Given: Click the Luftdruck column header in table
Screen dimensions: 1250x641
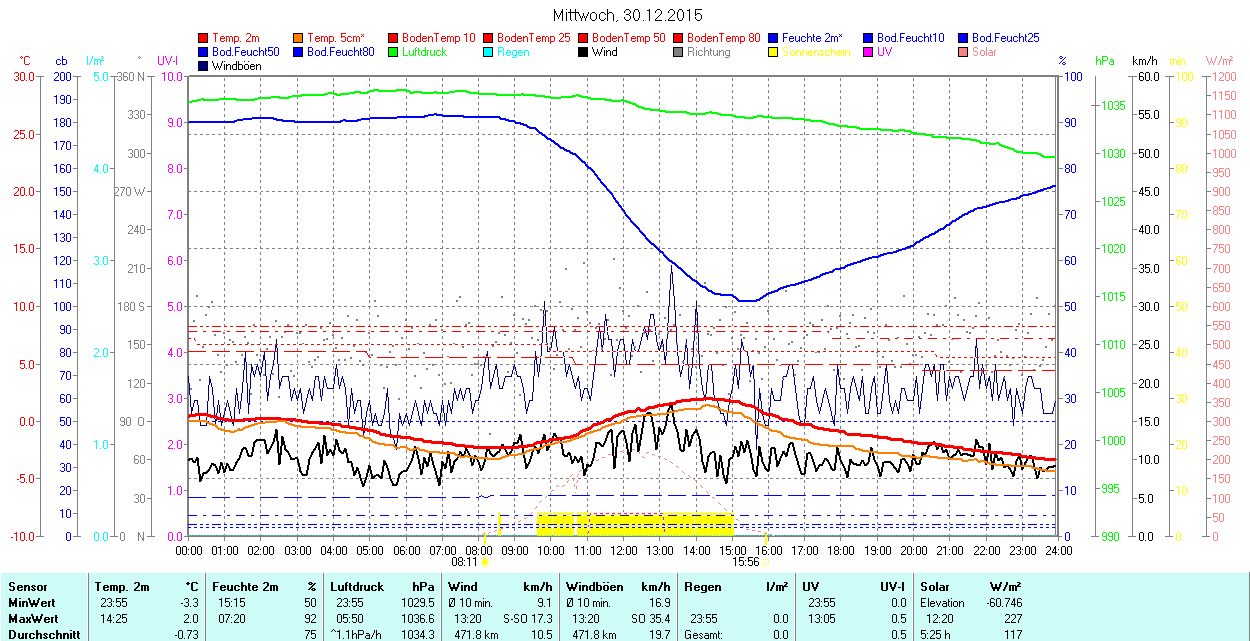Looking at the screenshot, I should (357, 587).
